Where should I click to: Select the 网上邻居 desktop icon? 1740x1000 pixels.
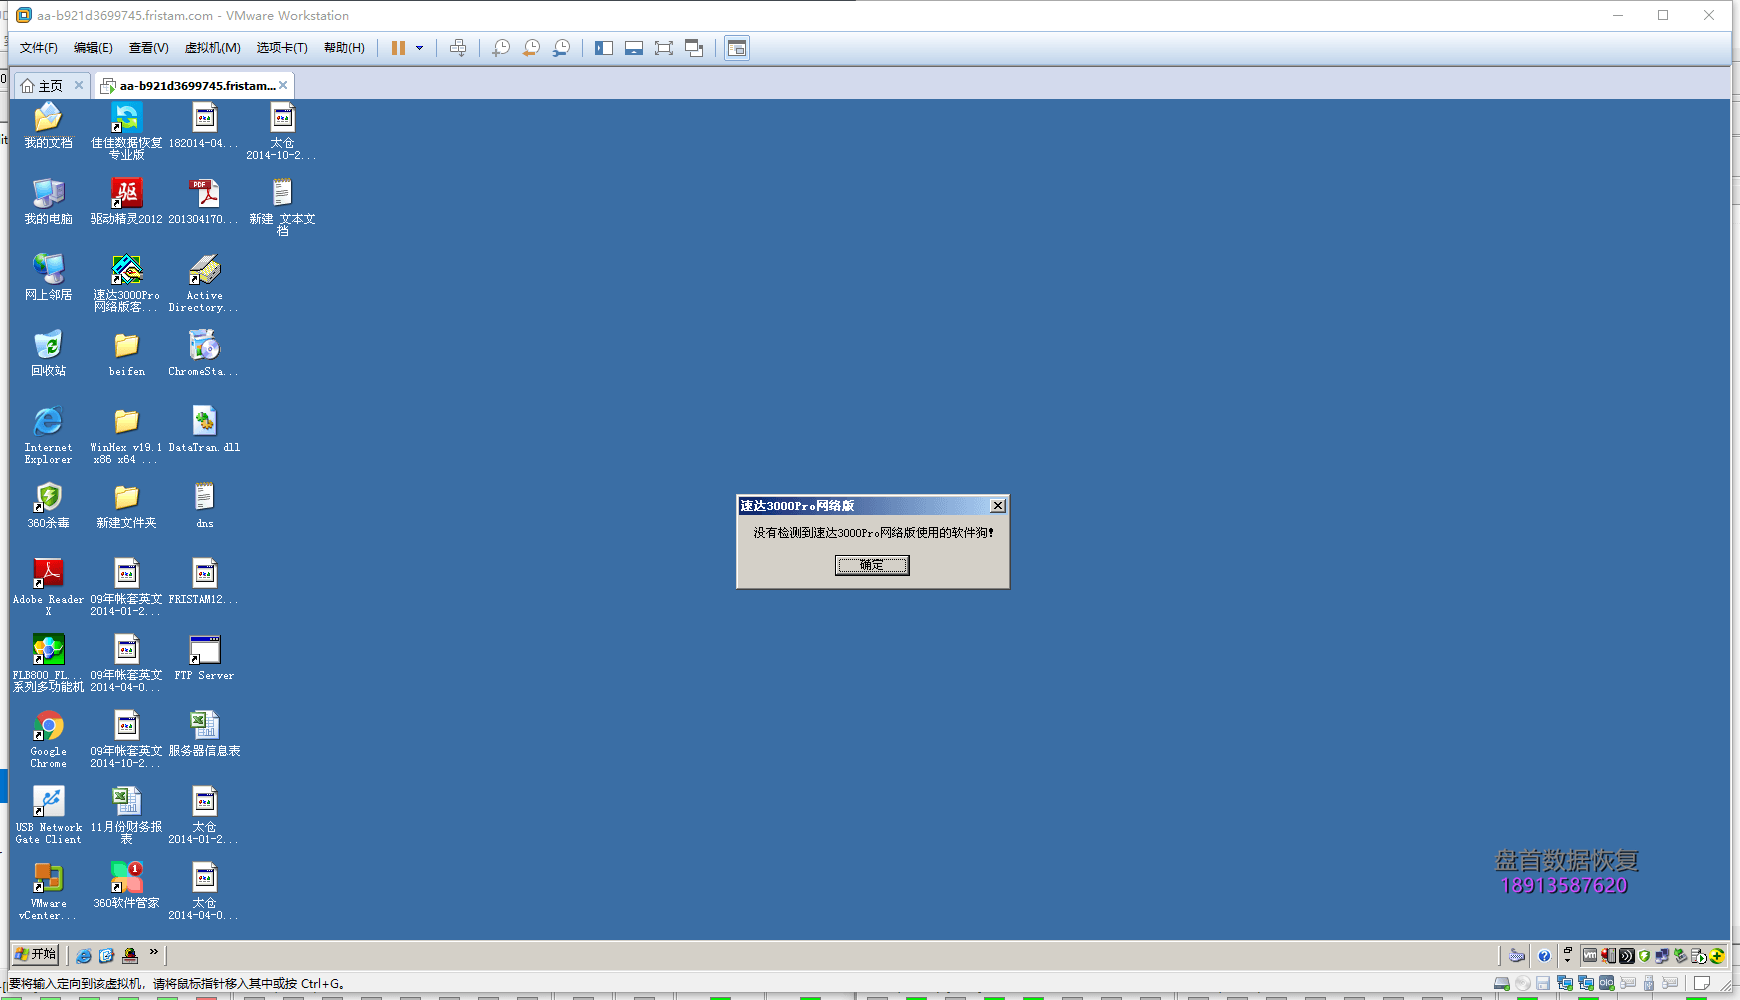[x=48, y=277]
